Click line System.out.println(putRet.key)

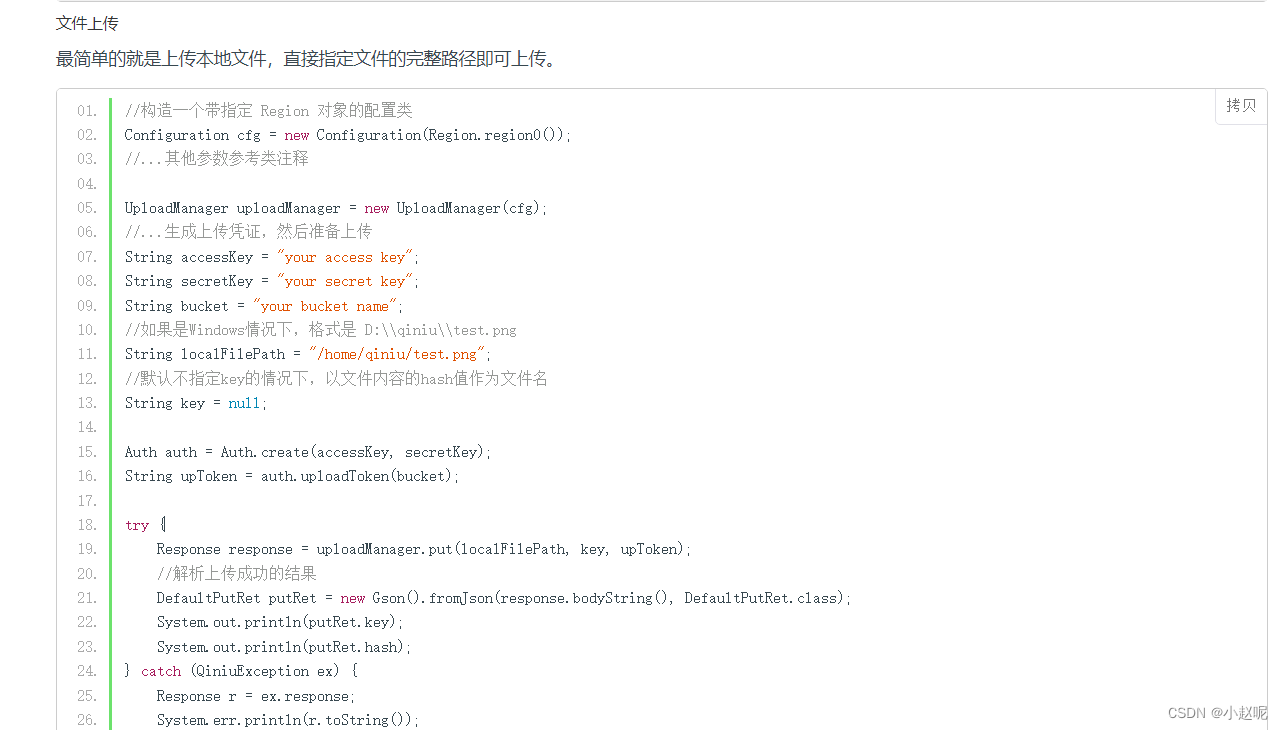280,622
